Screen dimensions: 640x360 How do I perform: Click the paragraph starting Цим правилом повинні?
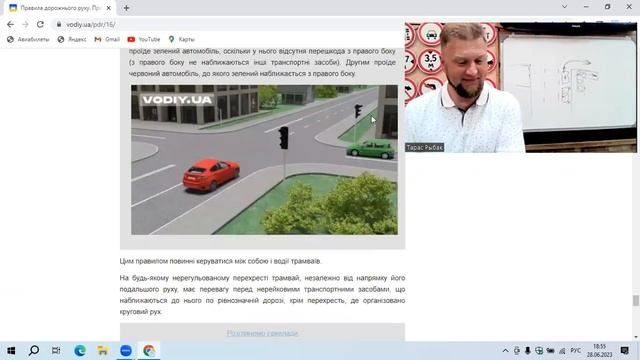coord(220,261)
